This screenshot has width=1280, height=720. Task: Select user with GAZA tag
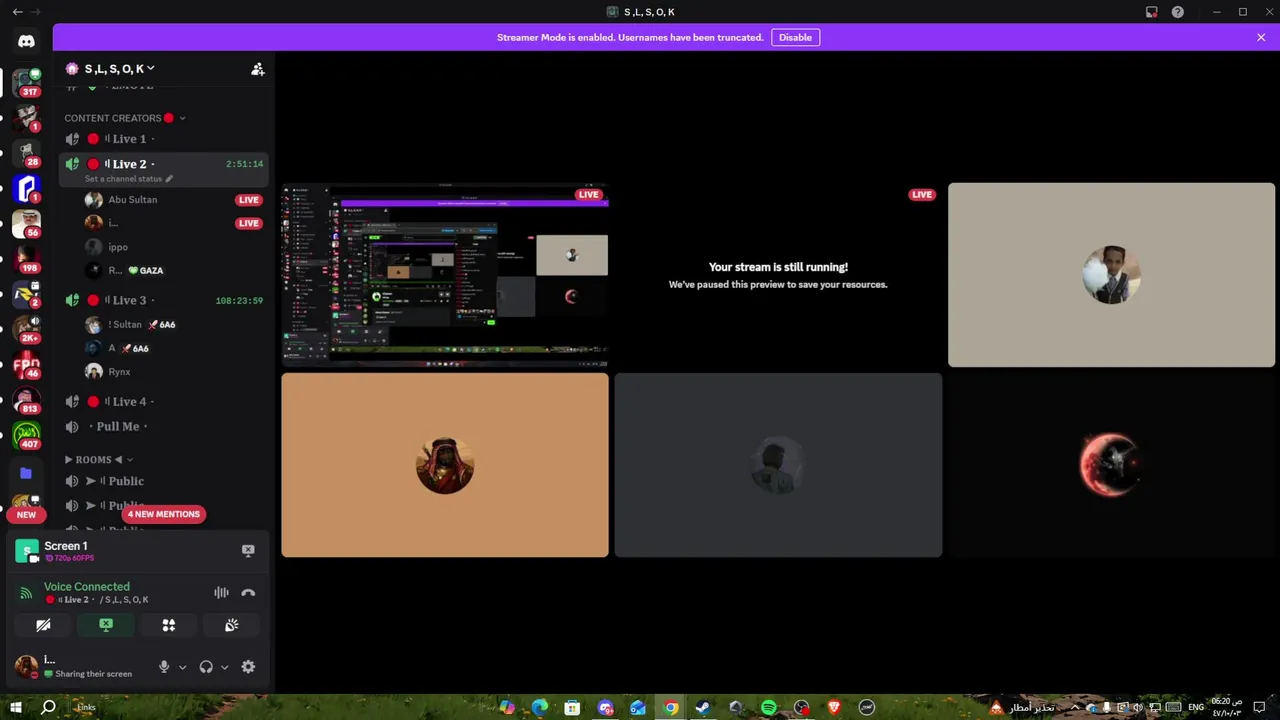point(173,270)
